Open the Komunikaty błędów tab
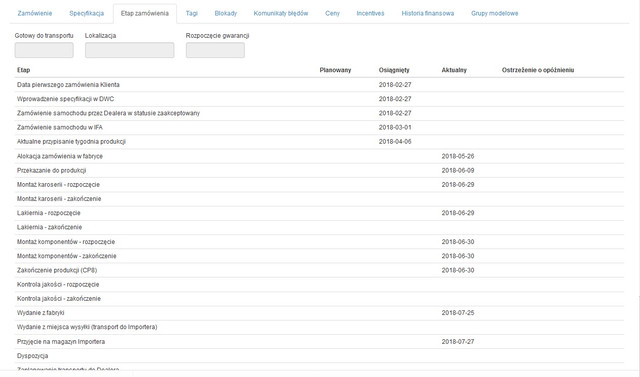 pyautogui.click(x=281, y=13)
